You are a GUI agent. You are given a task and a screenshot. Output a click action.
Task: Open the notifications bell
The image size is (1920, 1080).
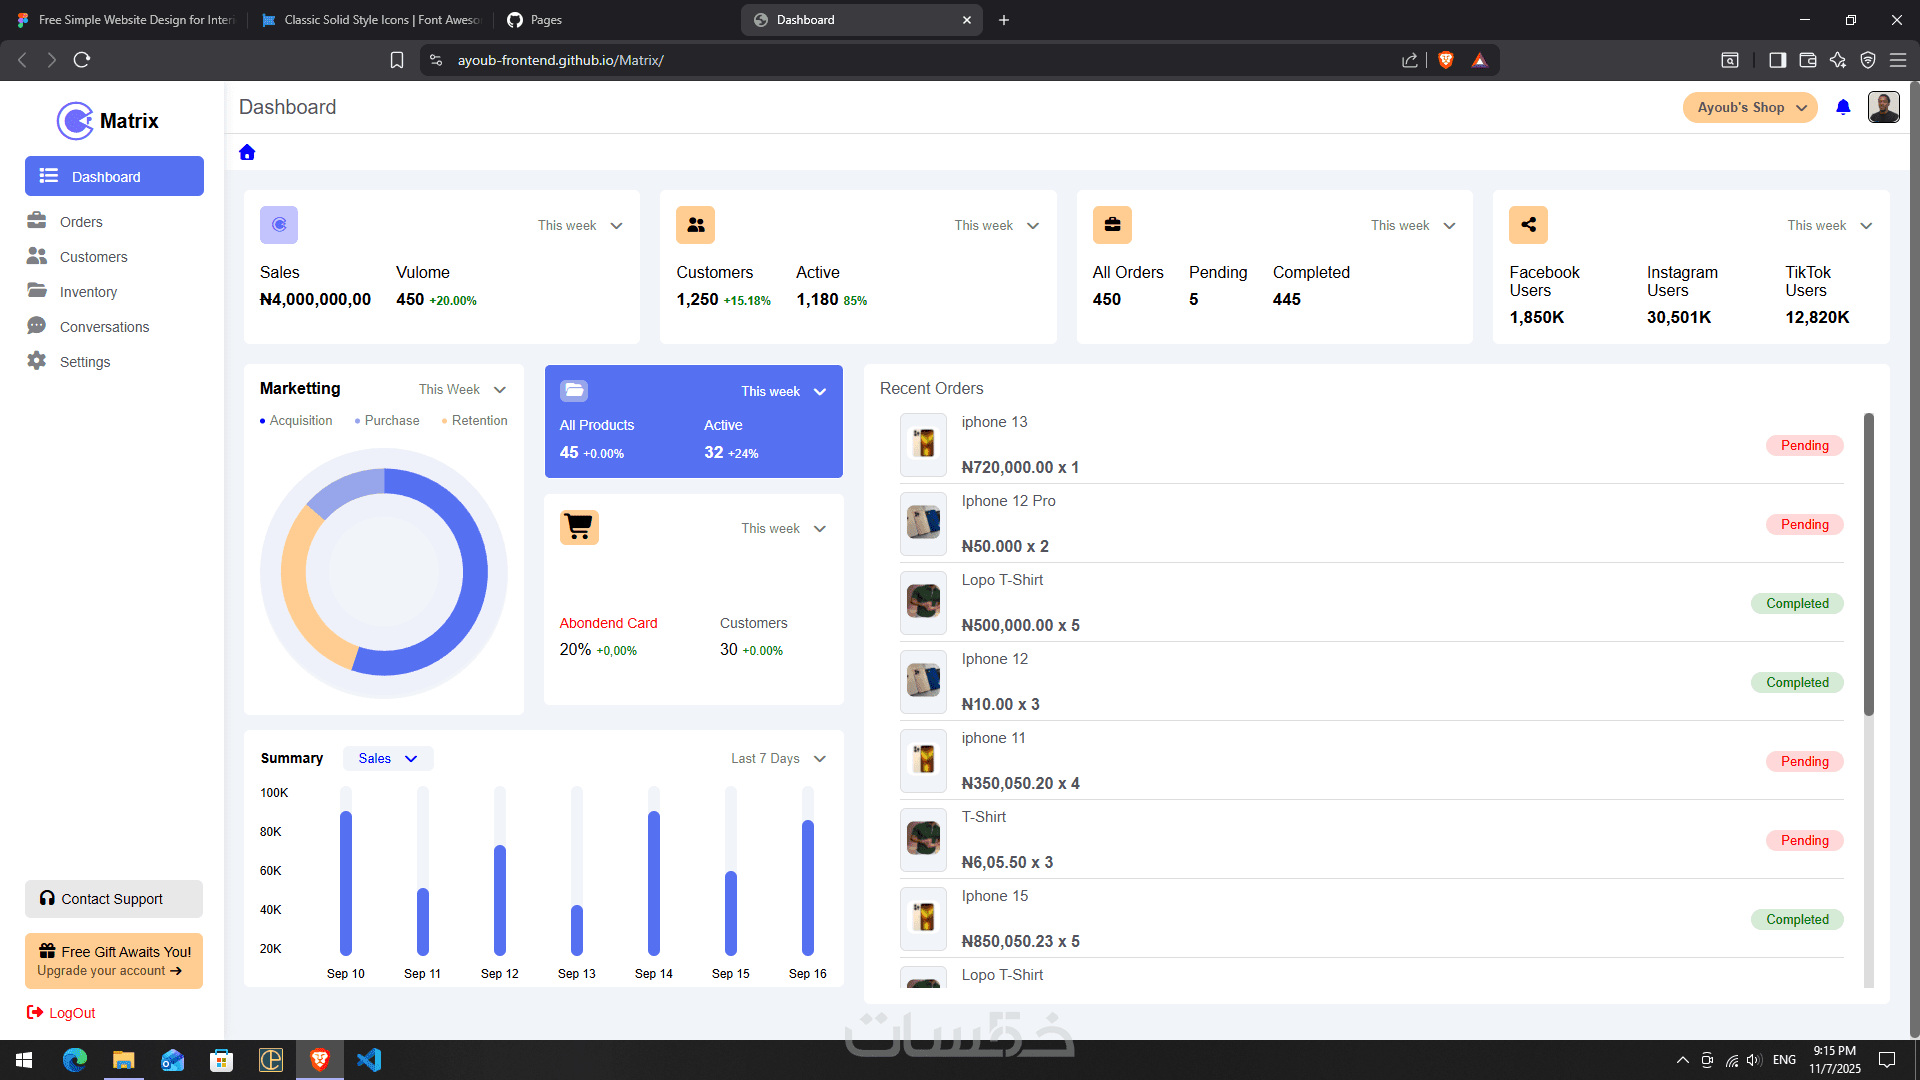coord(1843,107)
